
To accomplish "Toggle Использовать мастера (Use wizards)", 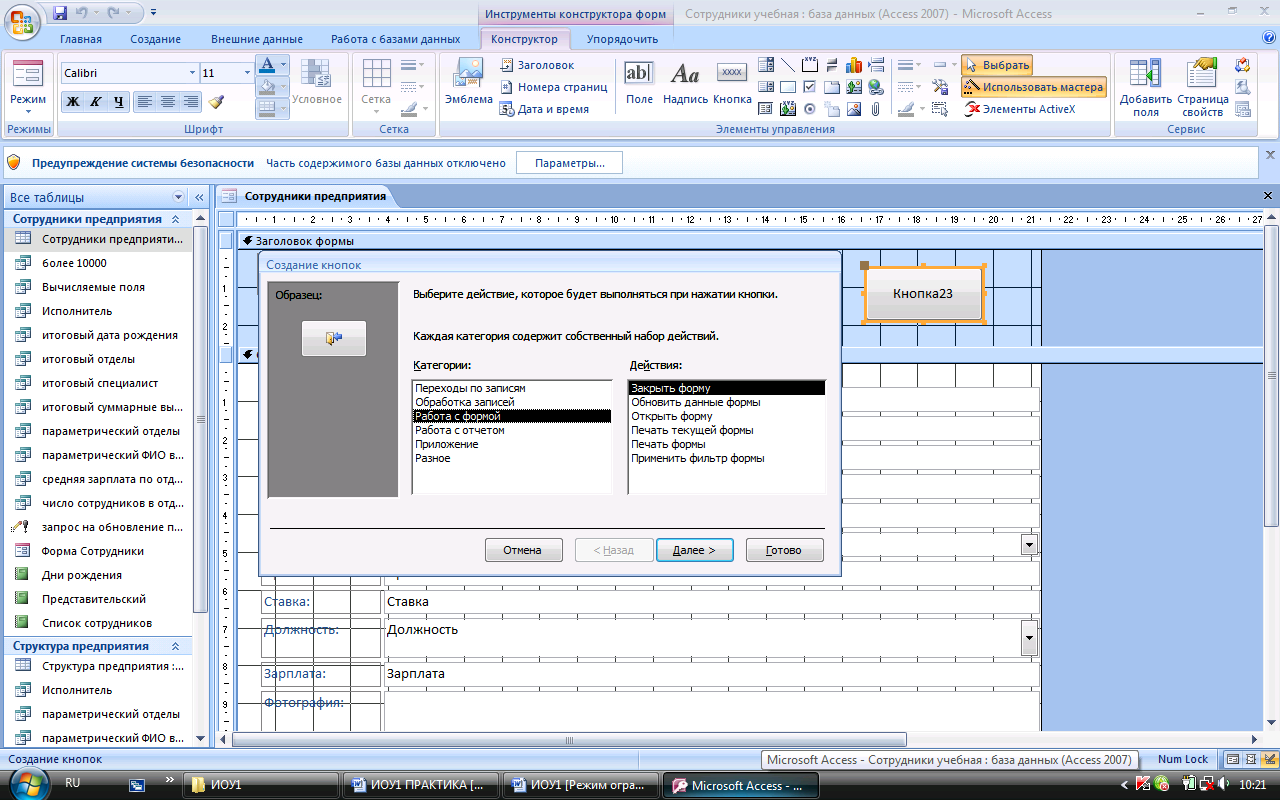I will [x=1034, y=87].
